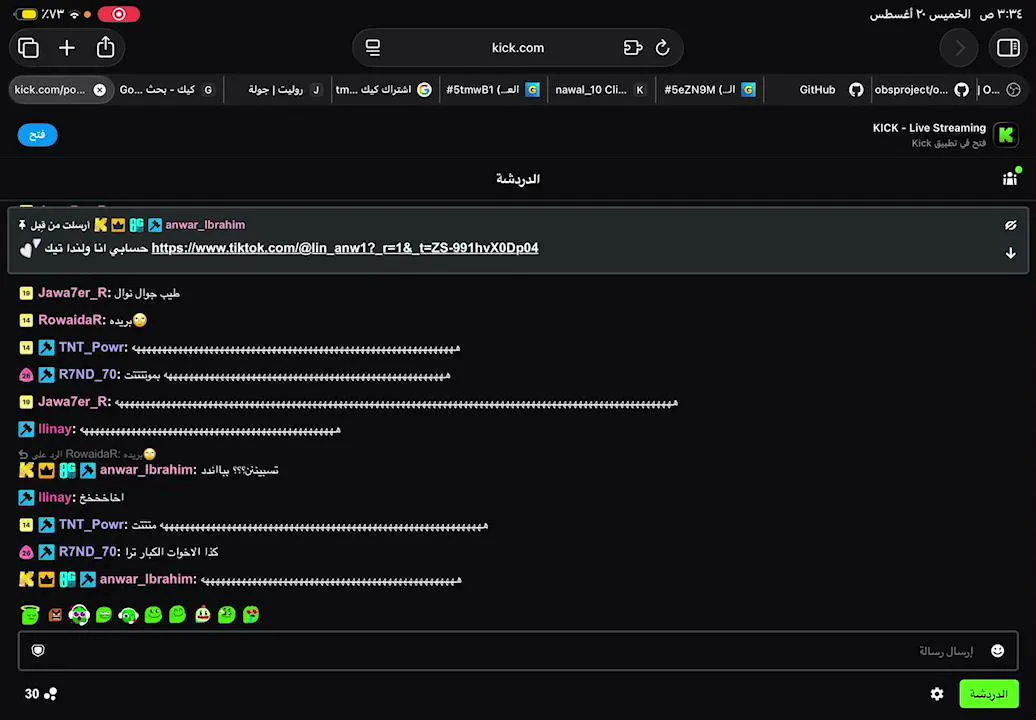Open the emoji picker smiley

click(x=998, y=651)
